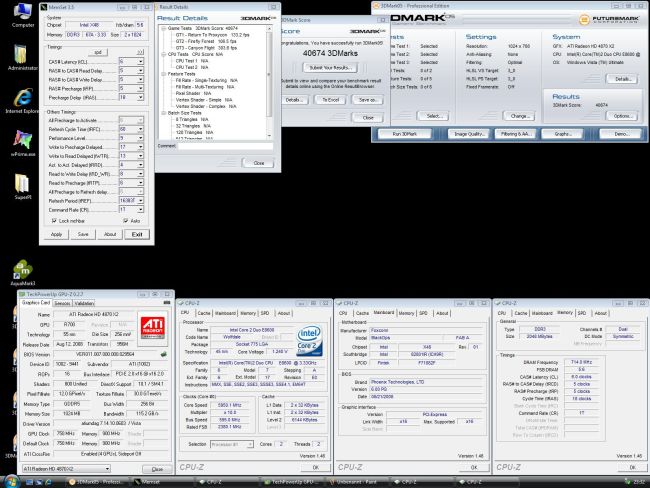Open the Precharge Delay (tRAS) dropdown

[x=131, y=97]
